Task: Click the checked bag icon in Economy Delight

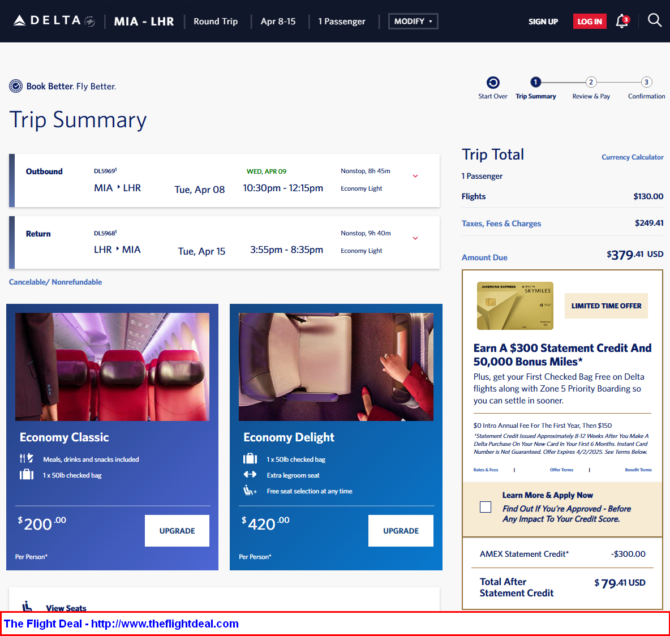Action: [250, 459]
